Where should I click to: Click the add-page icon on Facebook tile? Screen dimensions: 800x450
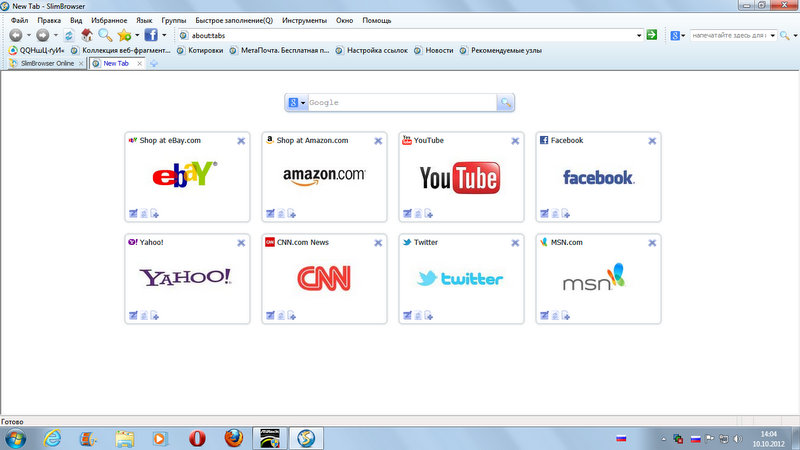pos(565,213)
